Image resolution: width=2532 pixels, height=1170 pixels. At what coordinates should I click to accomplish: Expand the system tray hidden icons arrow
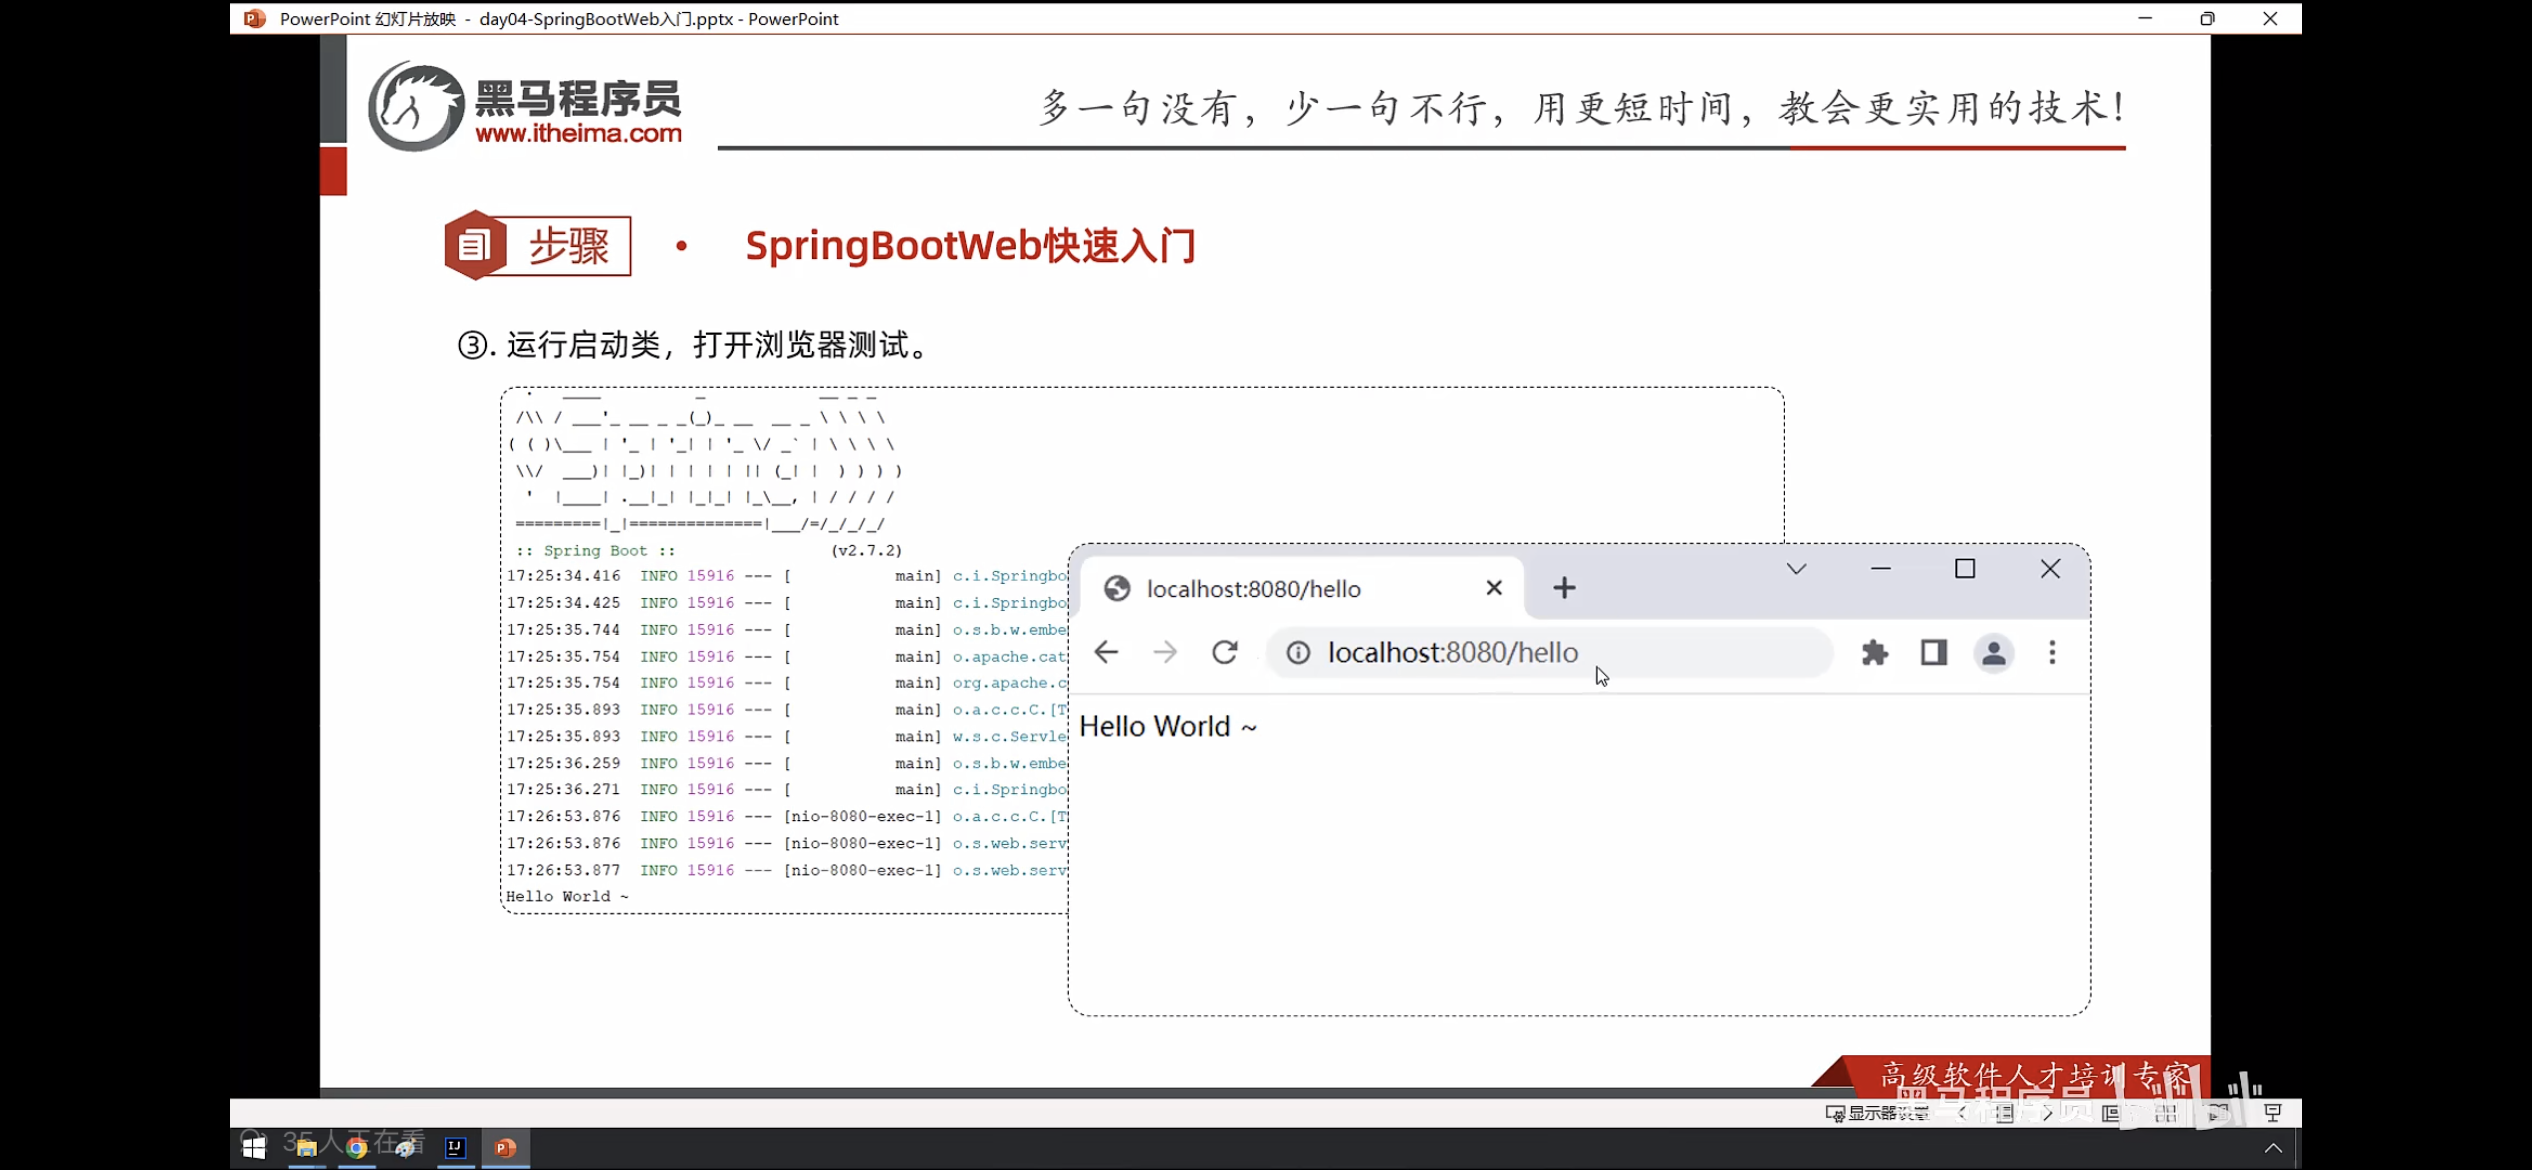click(x=2273, y=1148)
